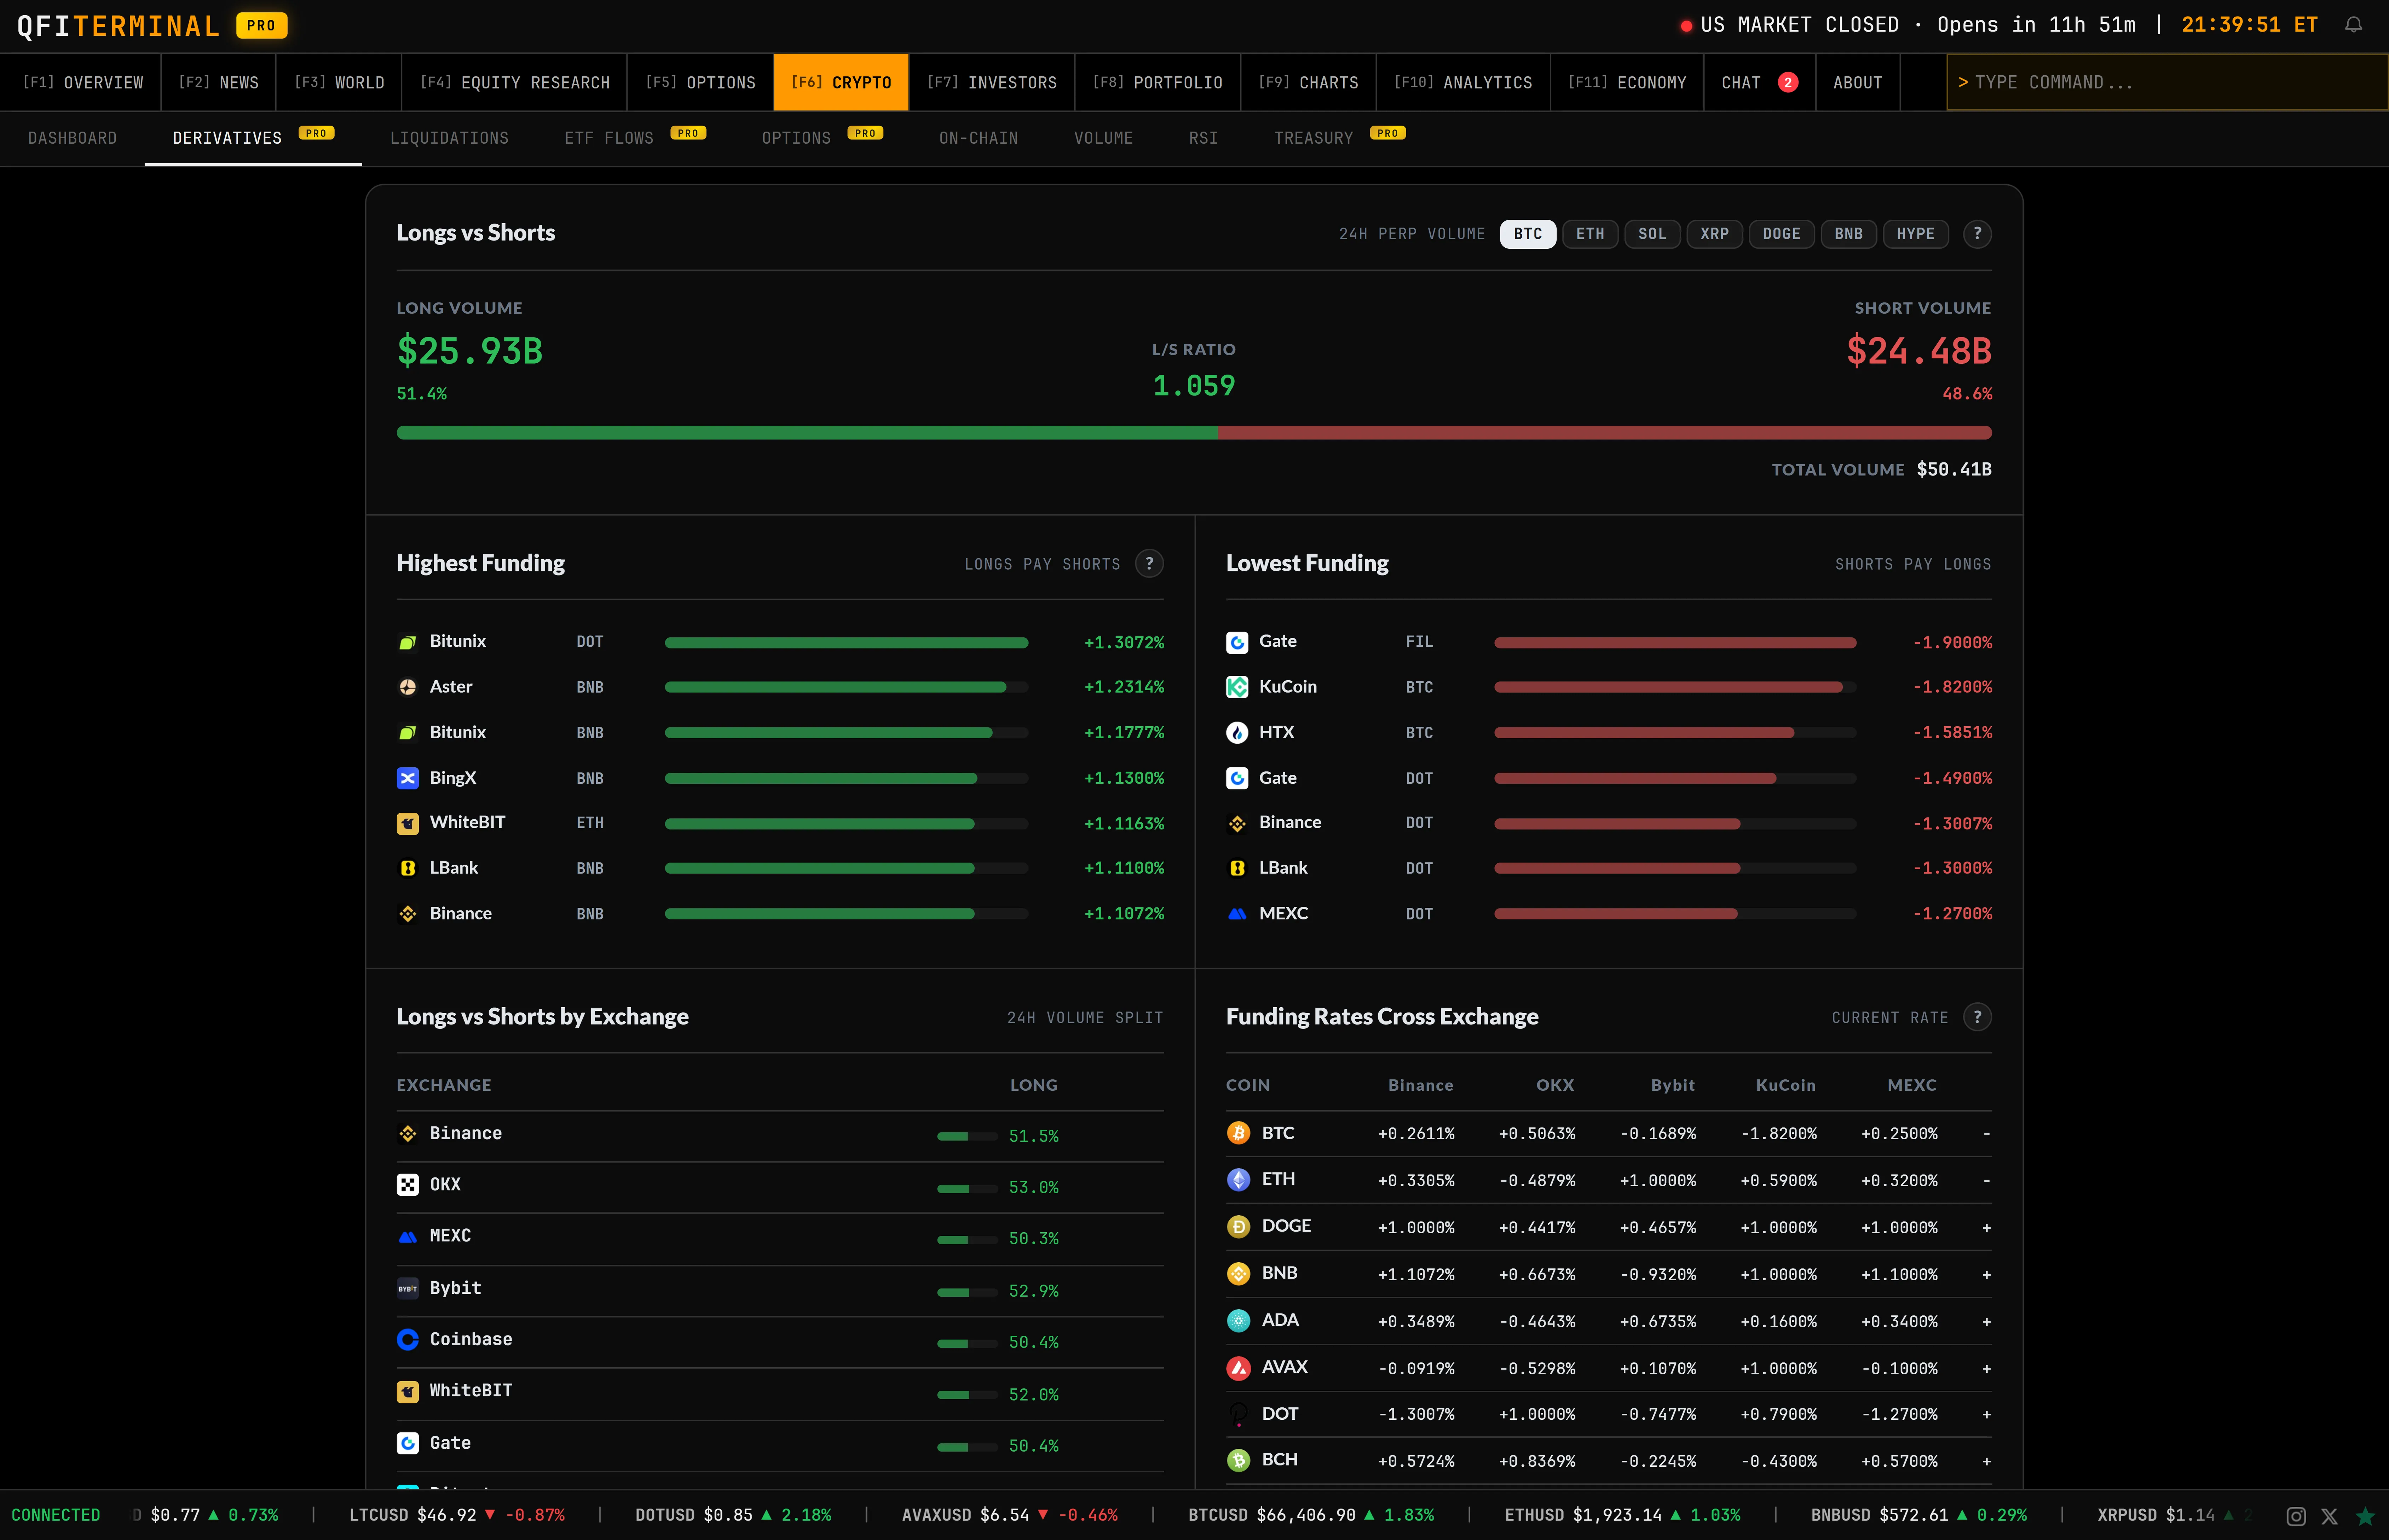
Task: Switch to Dashboard sub-tab
Action: (x=72, y=138)
